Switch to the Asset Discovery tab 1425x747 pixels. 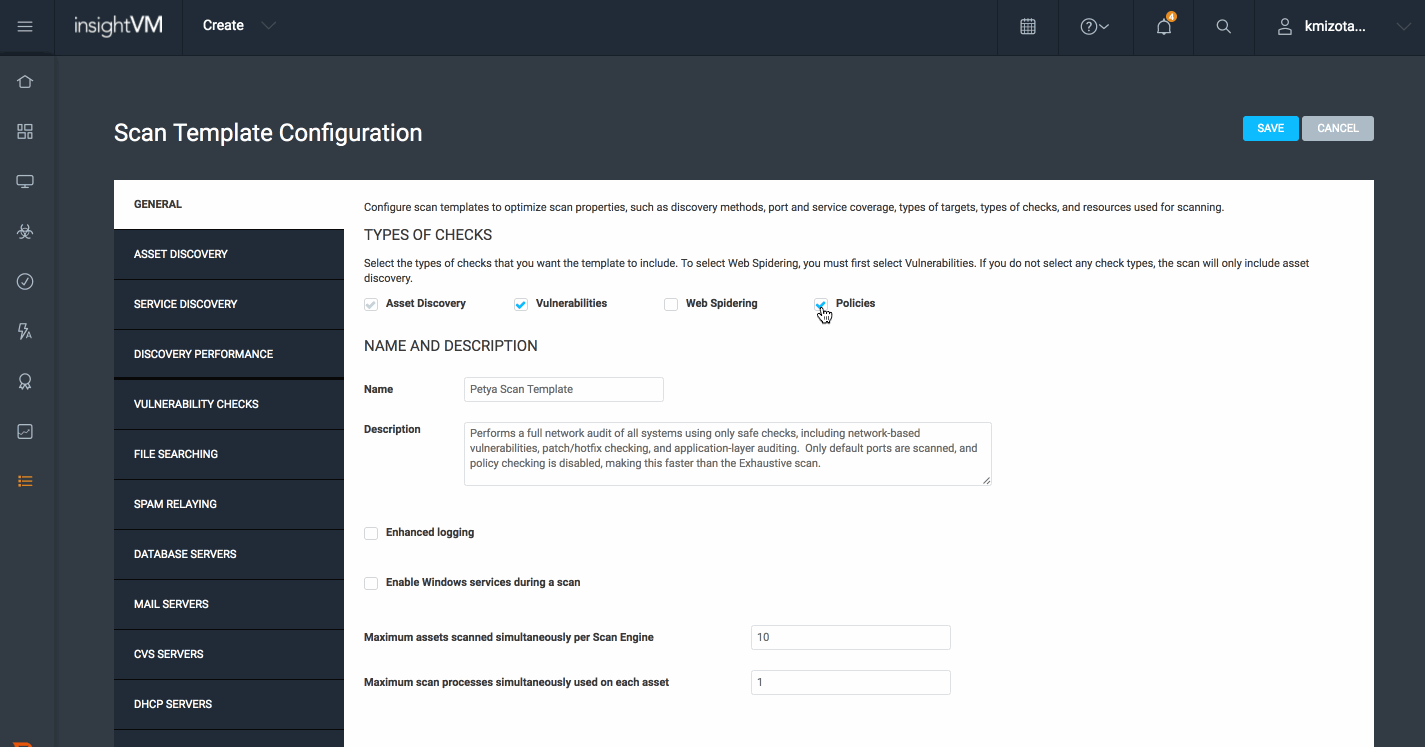coord(229,254)
